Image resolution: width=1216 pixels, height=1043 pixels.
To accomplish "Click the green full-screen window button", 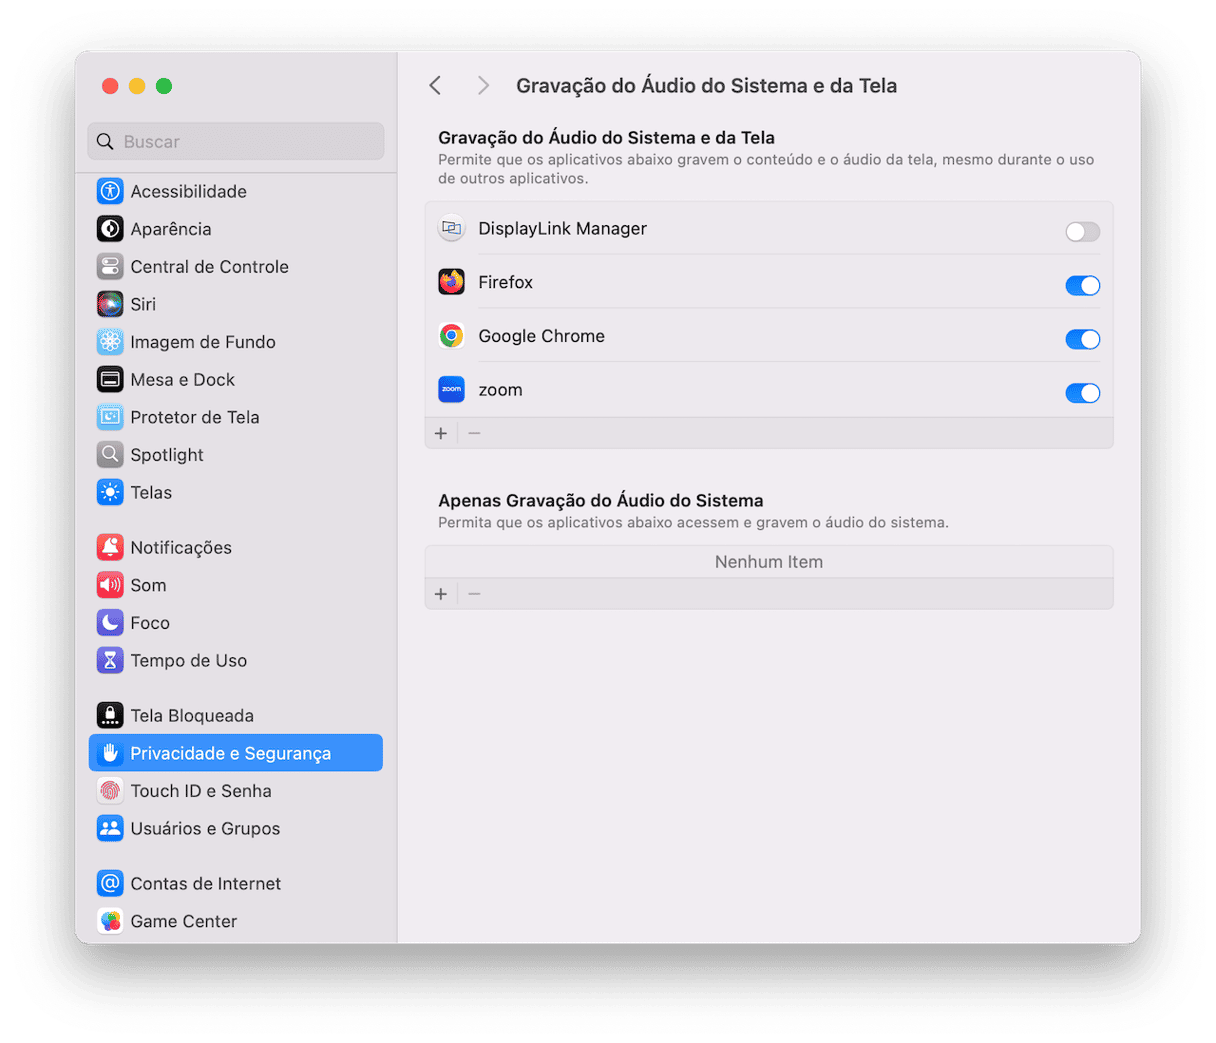I will click(x=164, y=86).
